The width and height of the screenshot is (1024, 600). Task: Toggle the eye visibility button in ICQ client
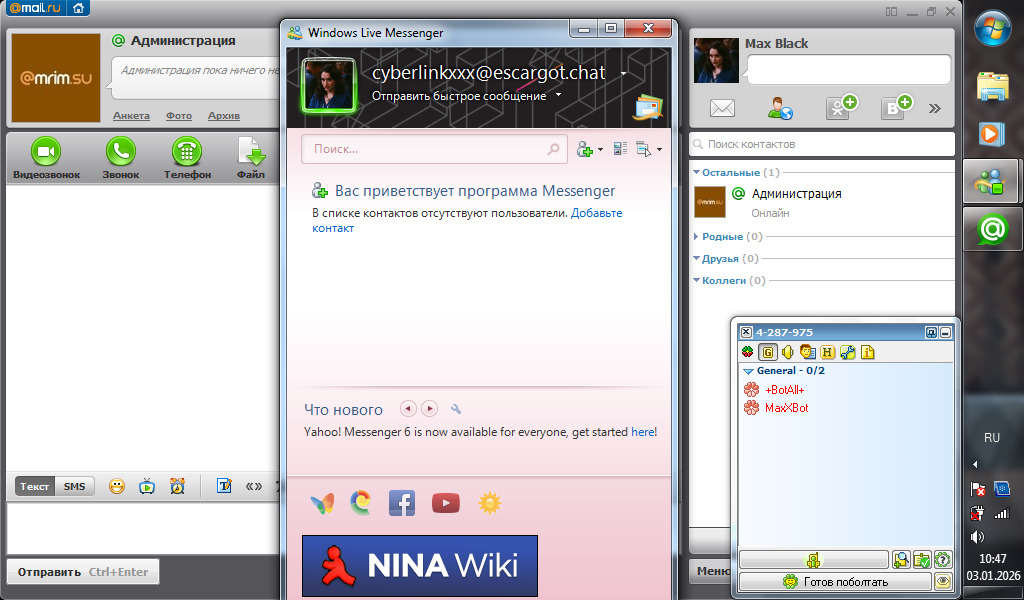click(x=942, y=581)
